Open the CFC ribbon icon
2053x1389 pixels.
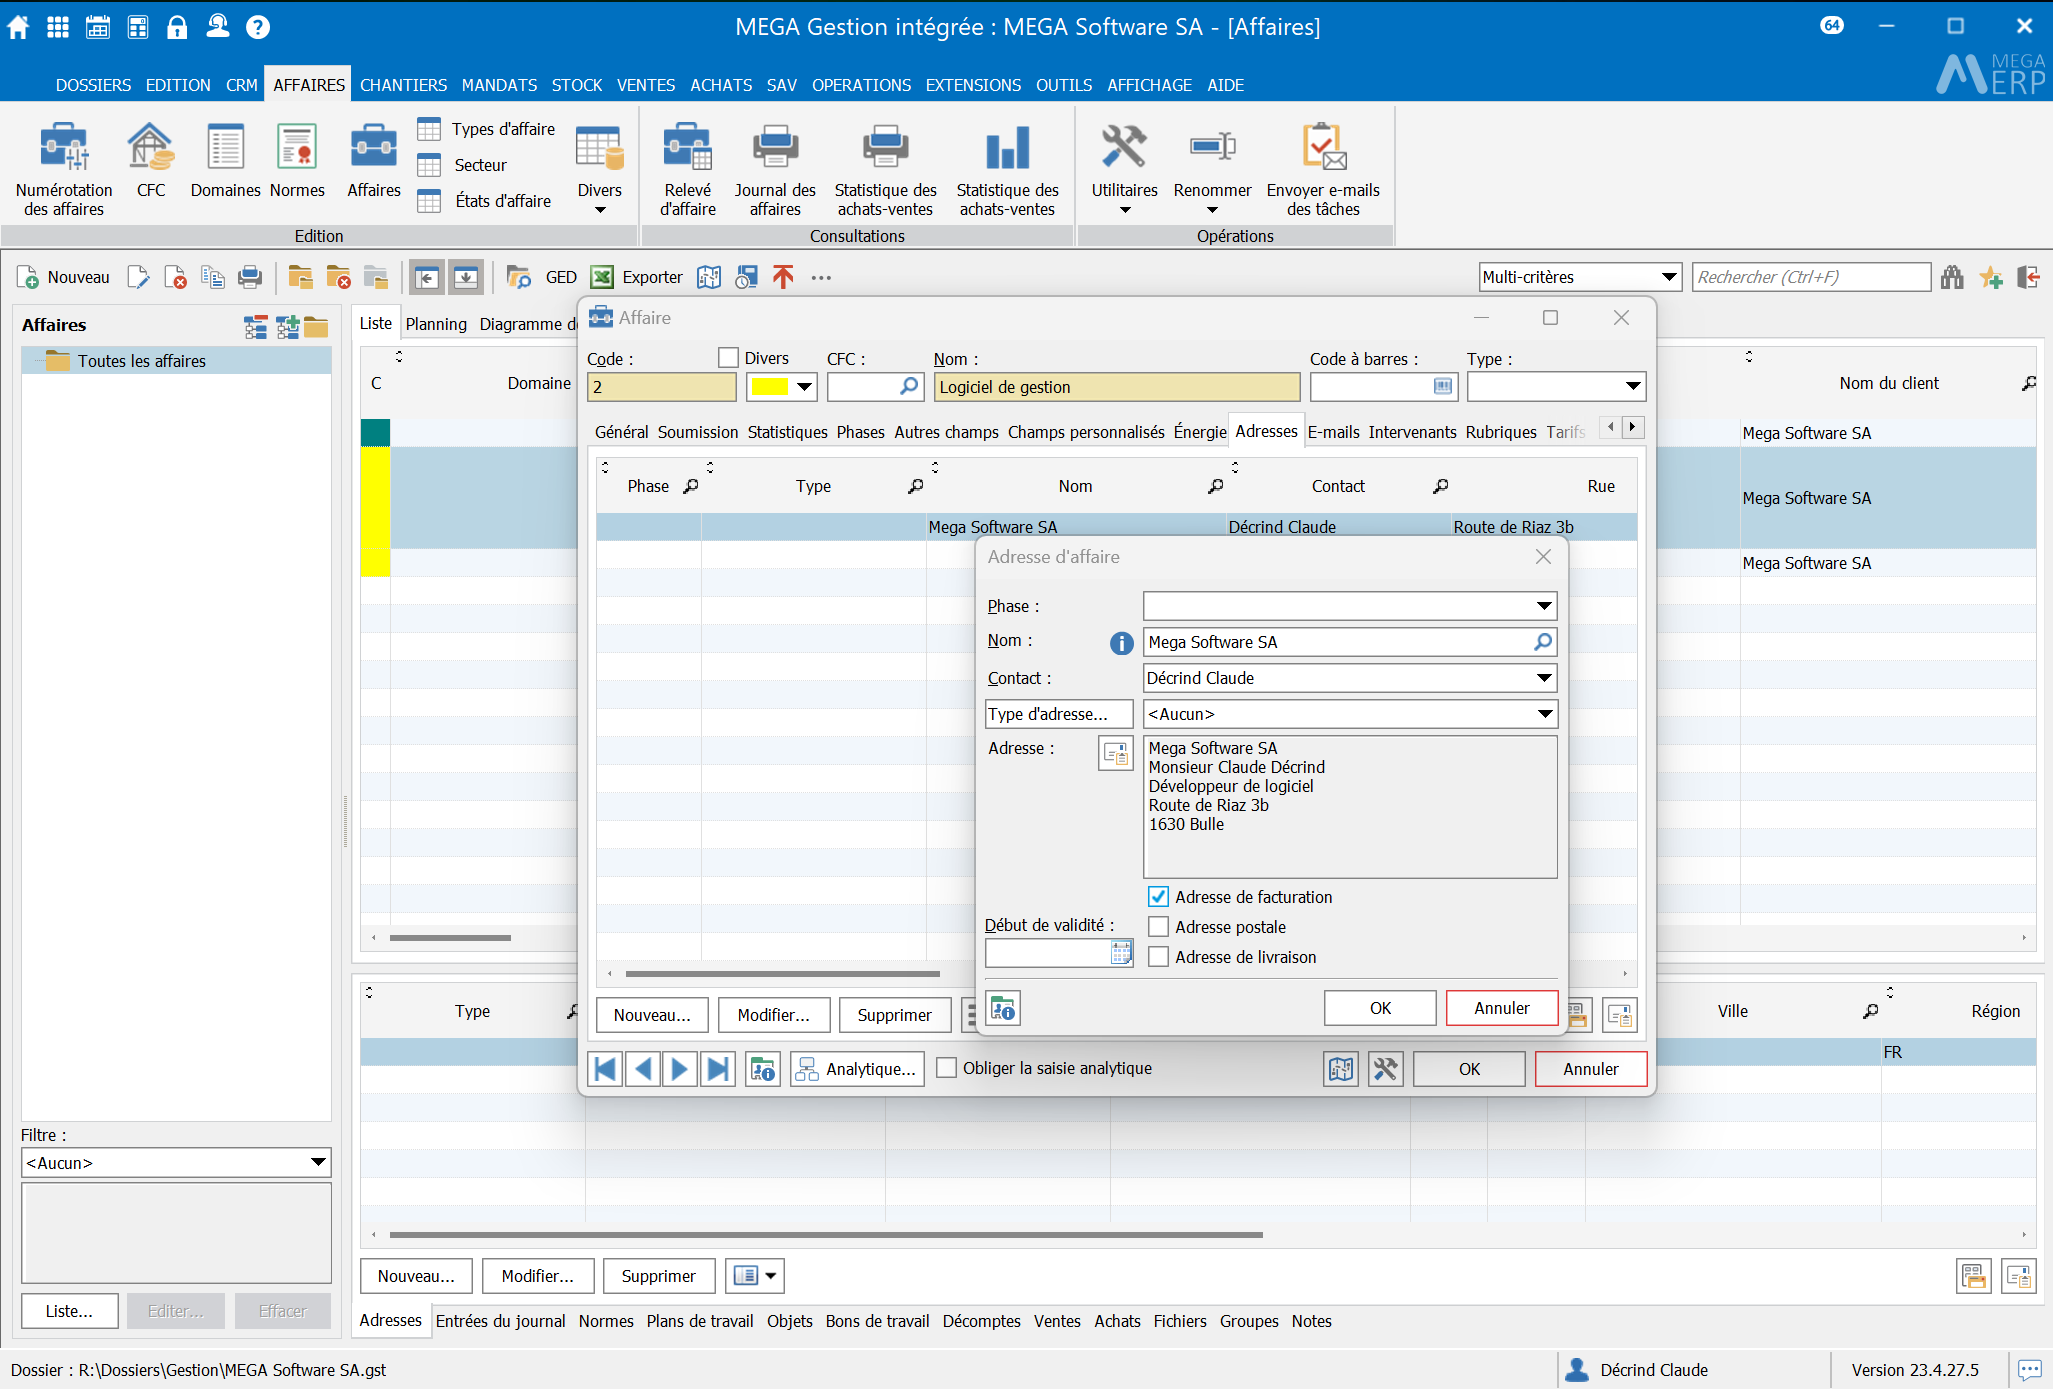click(x=151, y=160)
